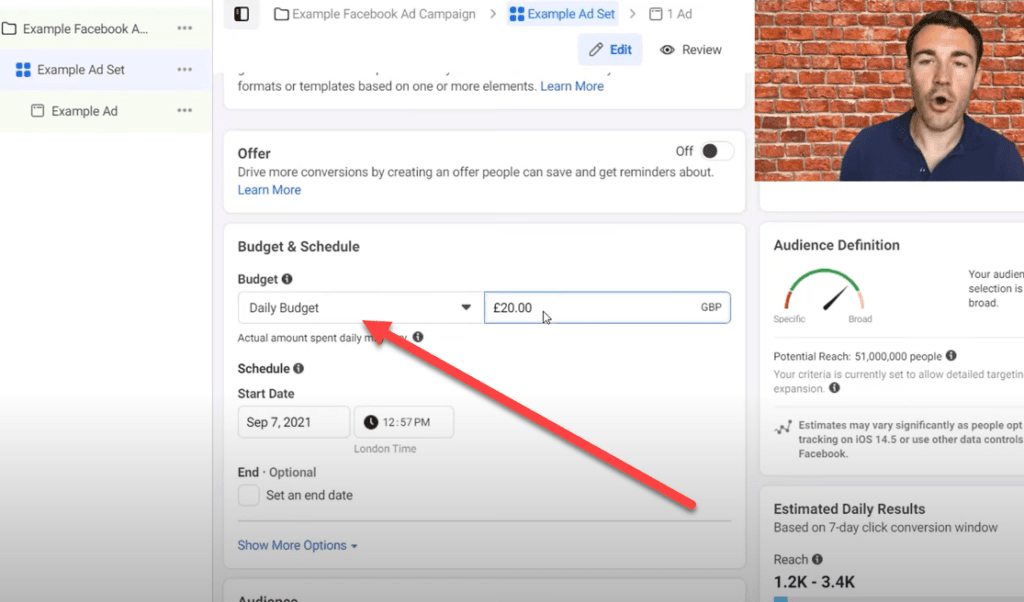Show Reach info icon in Estimated Results

pos(817,560)
